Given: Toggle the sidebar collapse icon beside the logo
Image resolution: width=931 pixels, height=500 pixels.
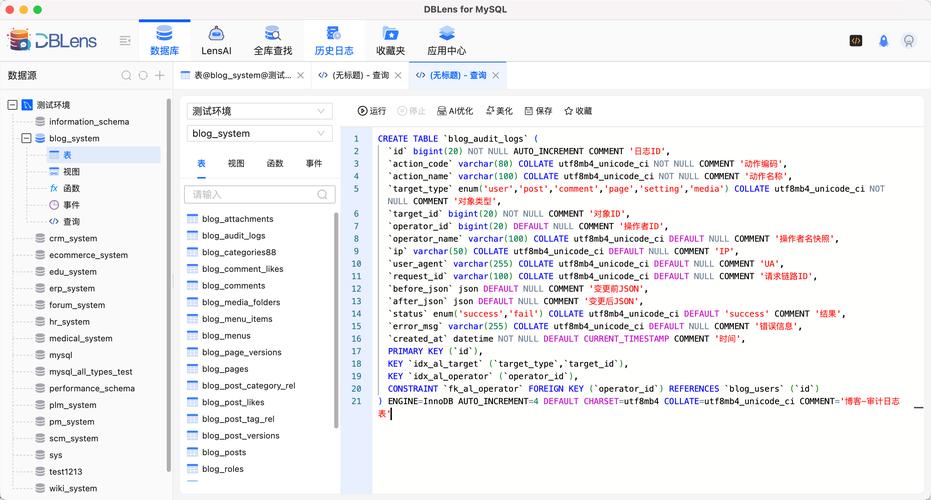Looking at the screenshot, I should pos(125,41).
